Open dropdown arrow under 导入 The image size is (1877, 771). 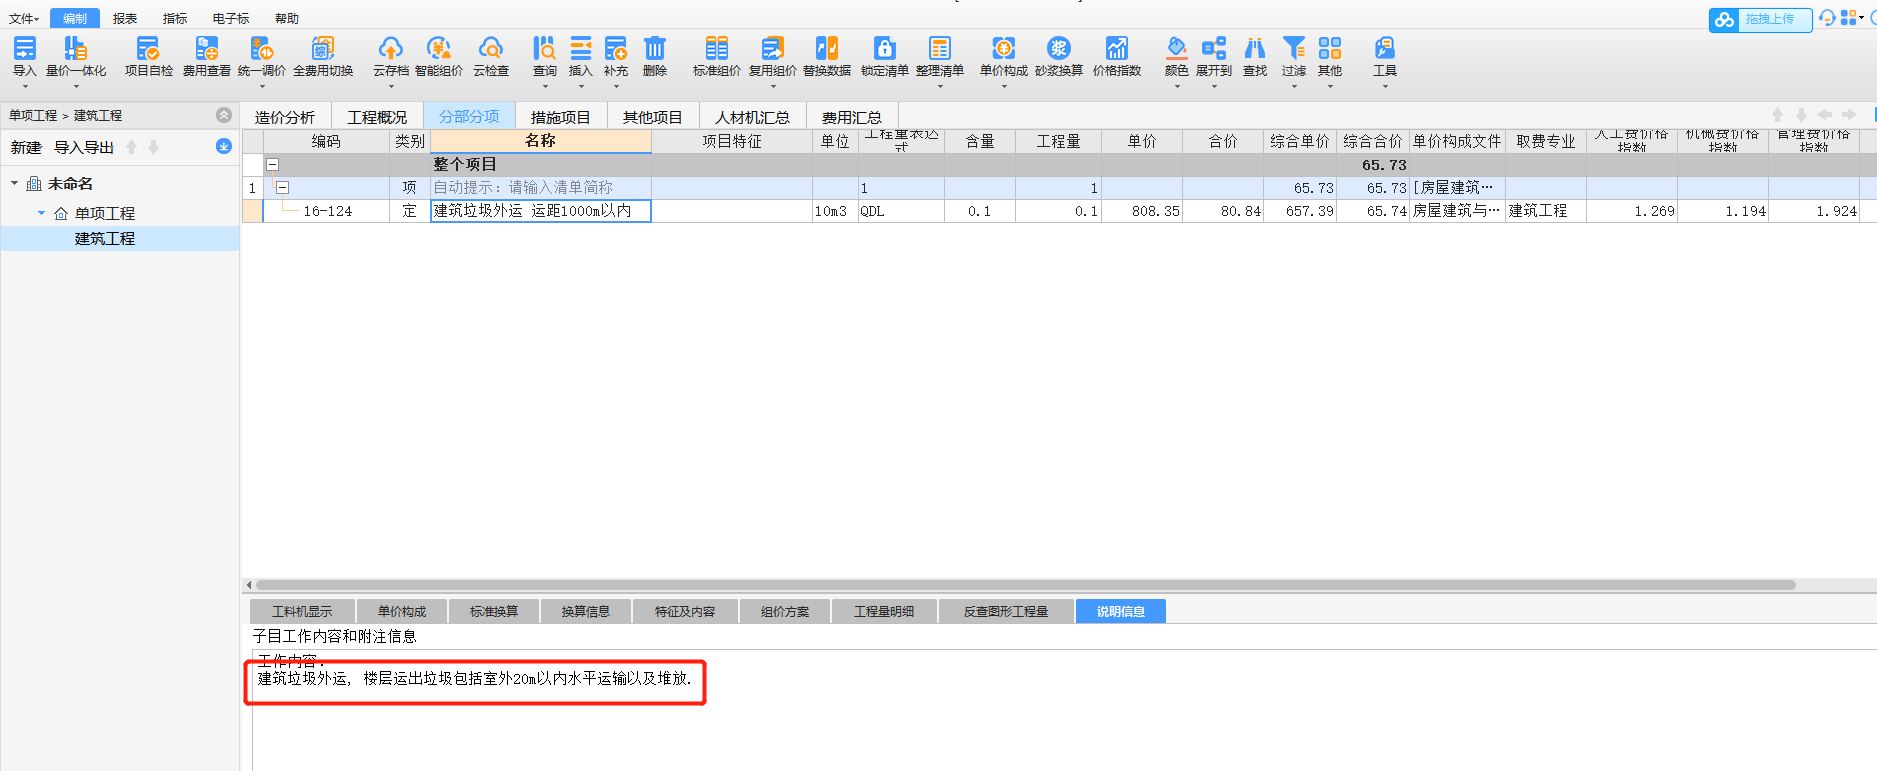24,86
